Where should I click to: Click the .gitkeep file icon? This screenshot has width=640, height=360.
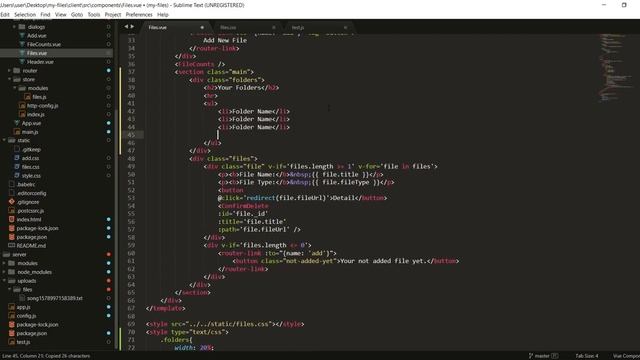point(17,149)
